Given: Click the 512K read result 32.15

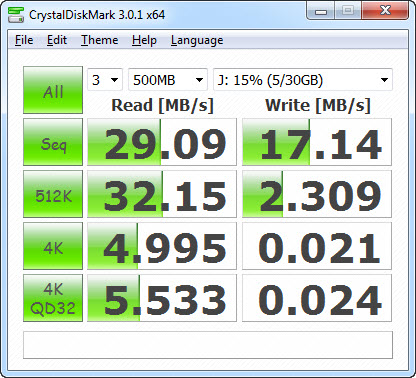Looking at the screenshot, I should point(162,194).
